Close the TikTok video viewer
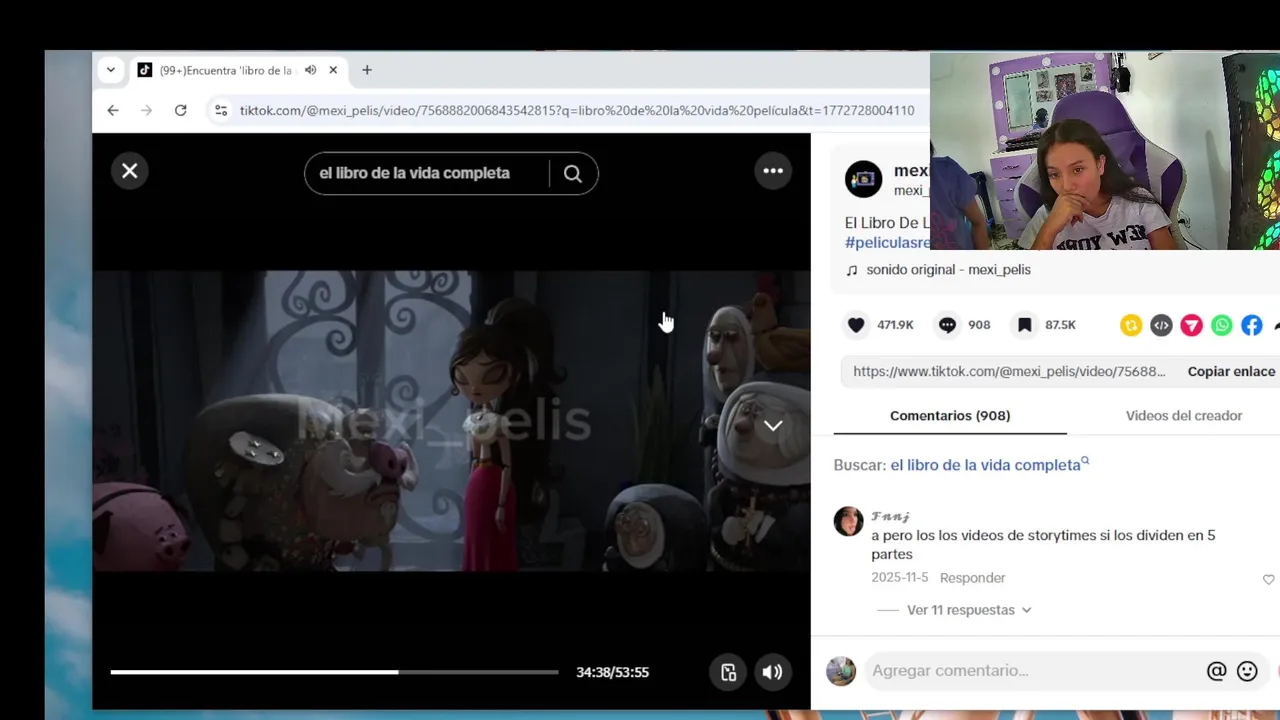This screenshot has height=720, width=1280. click(130, 171)
